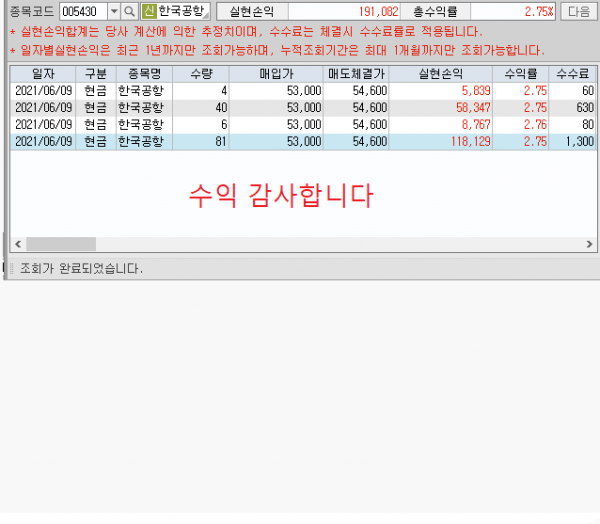Click the right scroll arrow of horizontal scrollbar

point(589,244)
